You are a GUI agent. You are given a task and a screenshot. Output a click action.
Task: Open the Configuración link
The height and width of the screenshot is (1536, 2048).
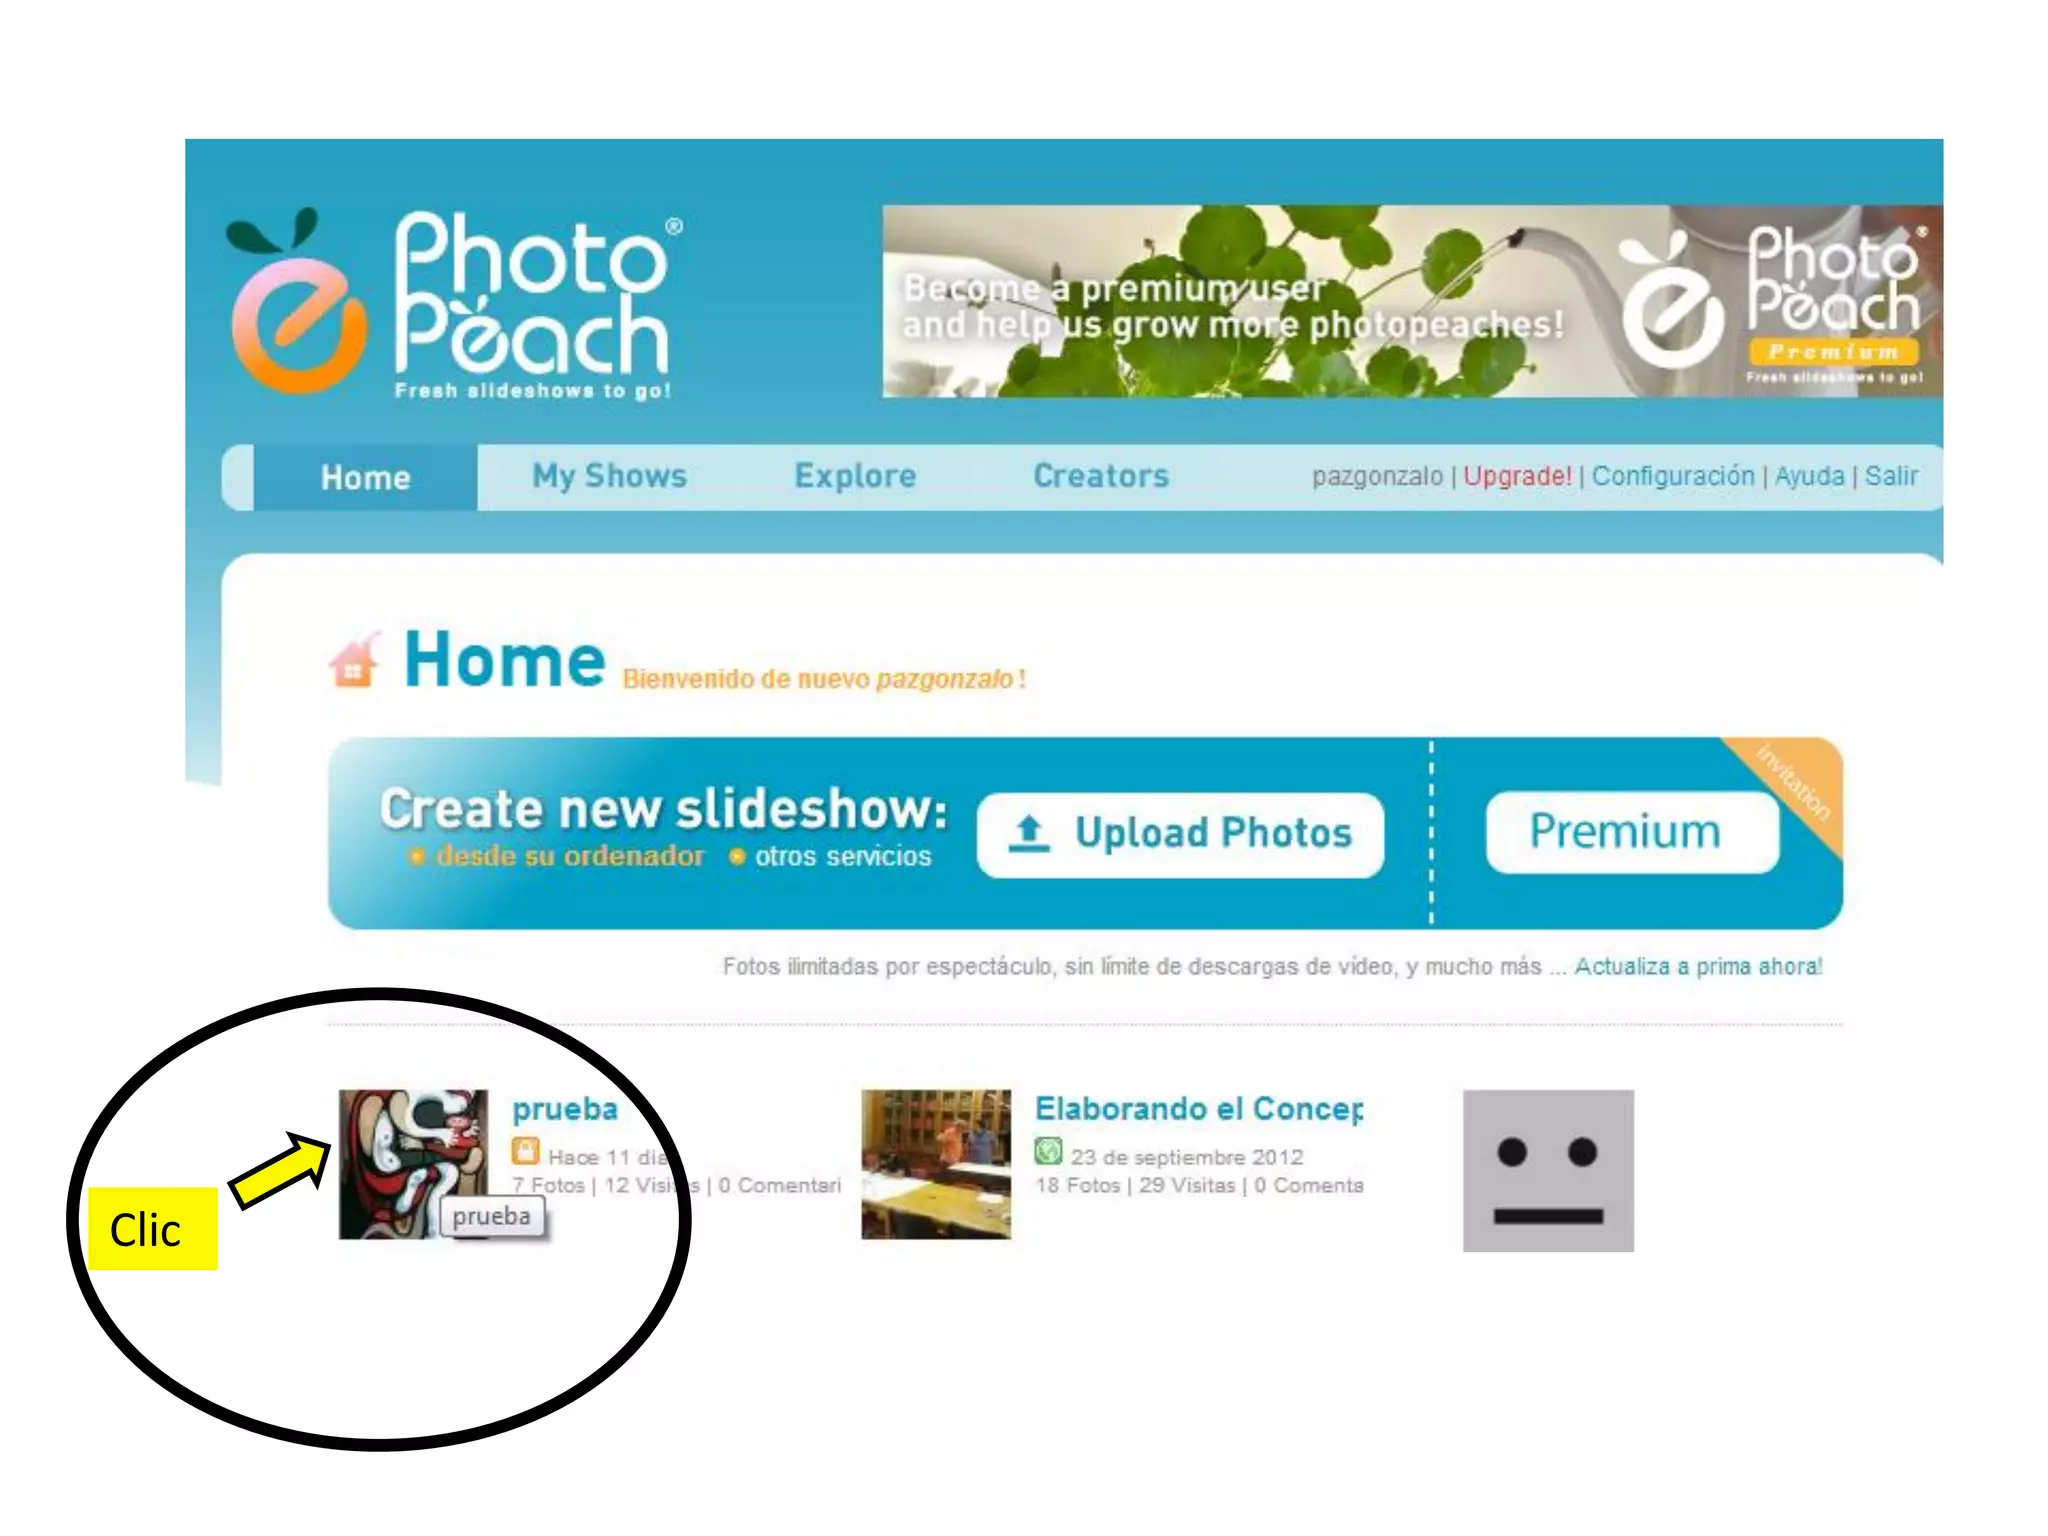click(1673, 476)
